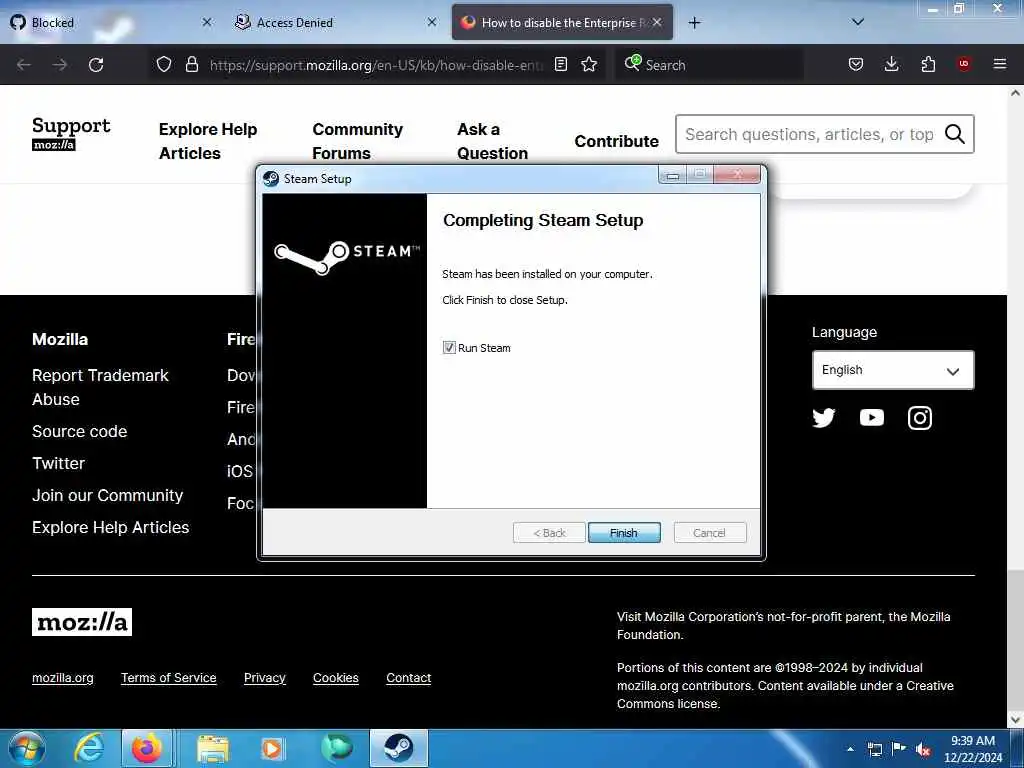Uncheck the Run Steam checkbox
The width and height of the screenshot is (1024, 768).
(x=449, y=347)
